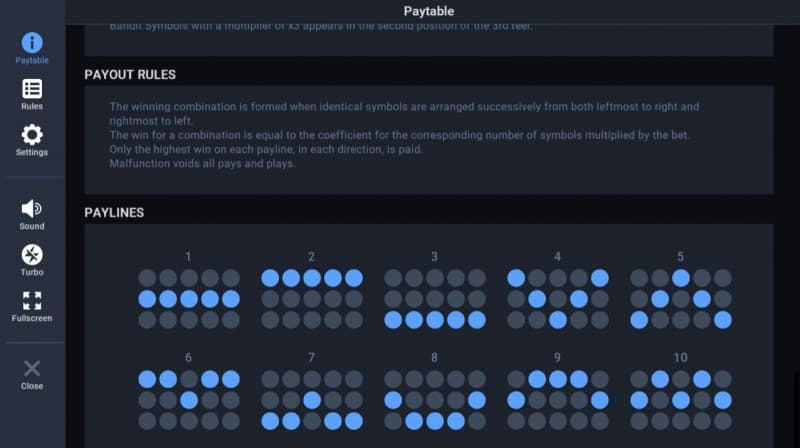Select payline 6 diagram

click(x=188, y=399)
